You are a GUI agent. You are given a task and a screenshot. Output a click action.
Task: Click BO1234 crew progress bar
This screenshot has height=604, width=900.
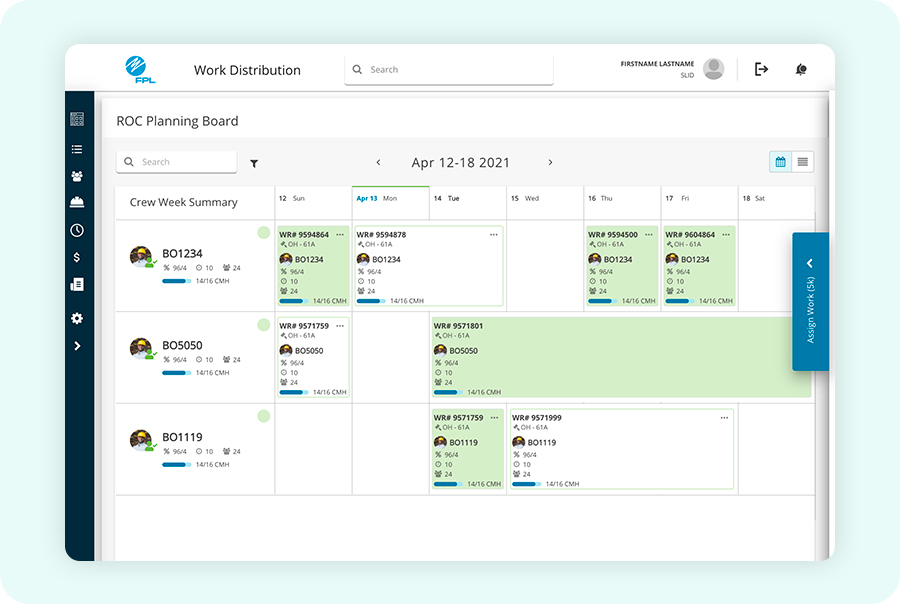point(177,281)
